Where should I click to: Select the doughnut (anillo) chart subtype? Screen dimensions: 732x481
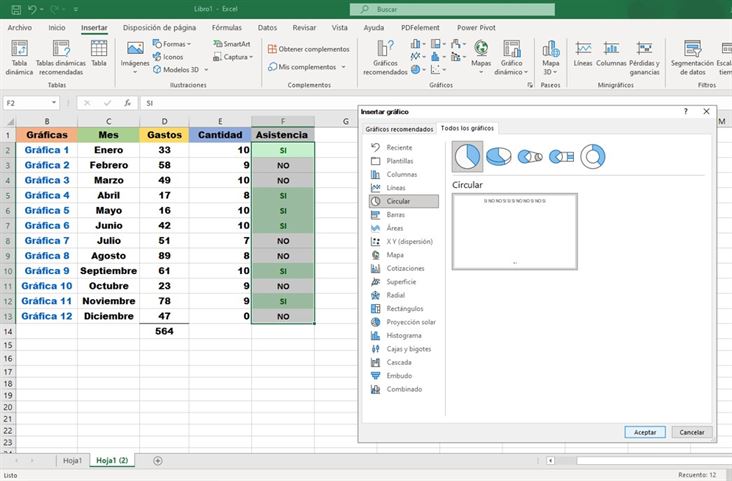tap(593, 156)
